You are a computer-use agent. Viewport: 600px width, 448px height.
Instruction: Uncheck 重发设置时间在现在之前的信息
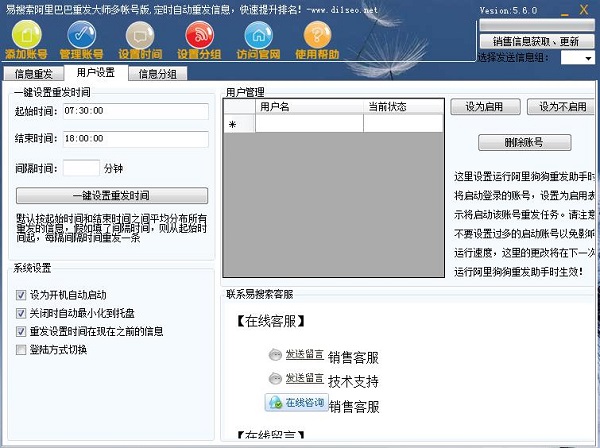click(22, 332)
